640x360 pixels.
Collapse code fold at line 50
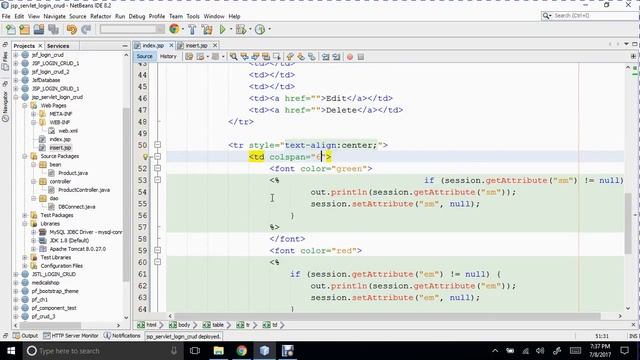pyautogui.click(x=158, y=145)
